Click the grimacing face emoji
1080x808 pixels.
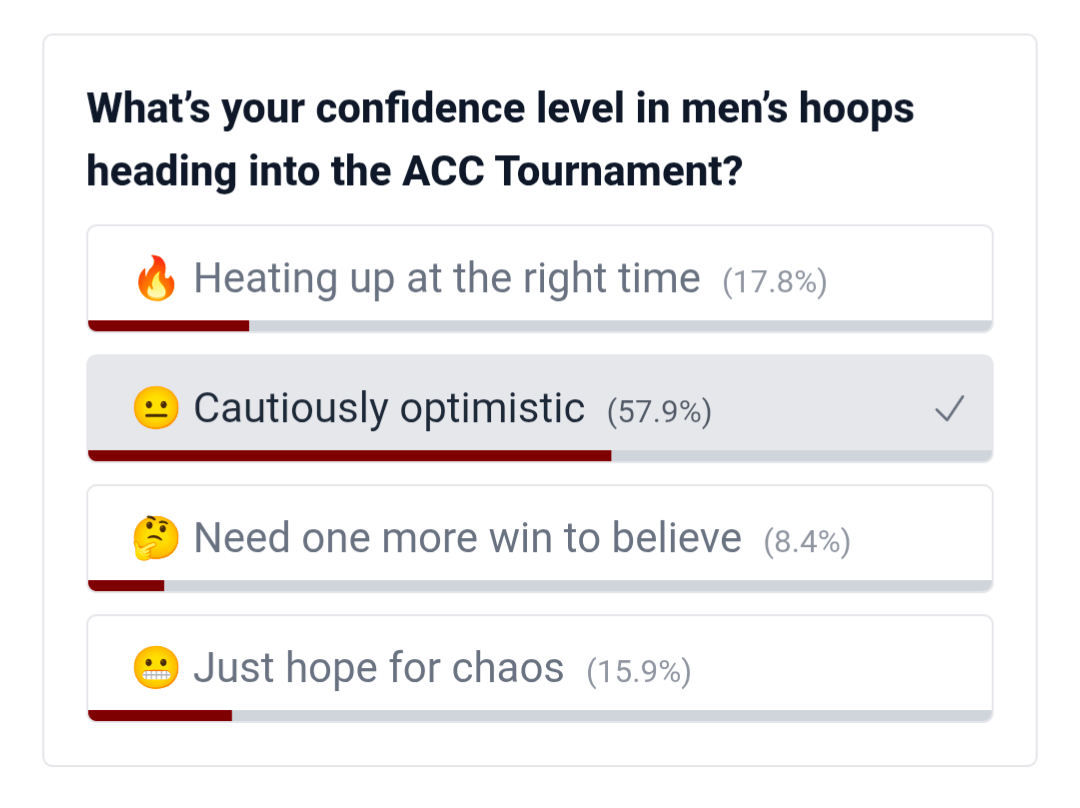point(156,669)
